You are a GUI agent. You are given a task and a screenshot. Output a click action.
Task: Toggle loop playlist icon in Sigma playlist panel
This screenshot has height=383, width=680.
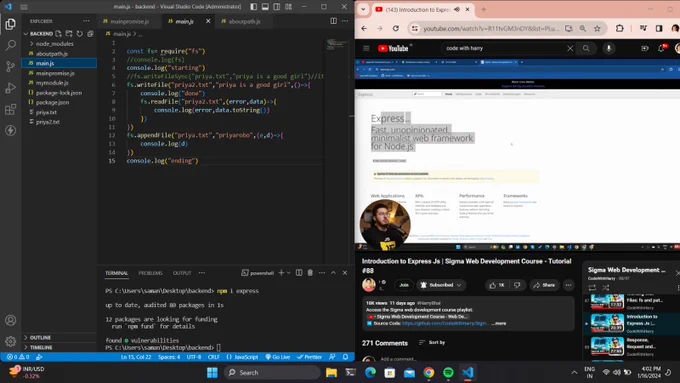point(592,288)
